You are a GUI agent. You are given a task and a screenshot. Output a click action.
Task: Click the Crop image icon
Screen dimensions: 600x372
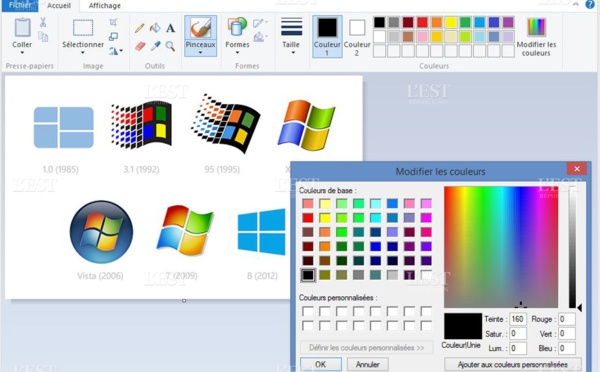[113, 22]
